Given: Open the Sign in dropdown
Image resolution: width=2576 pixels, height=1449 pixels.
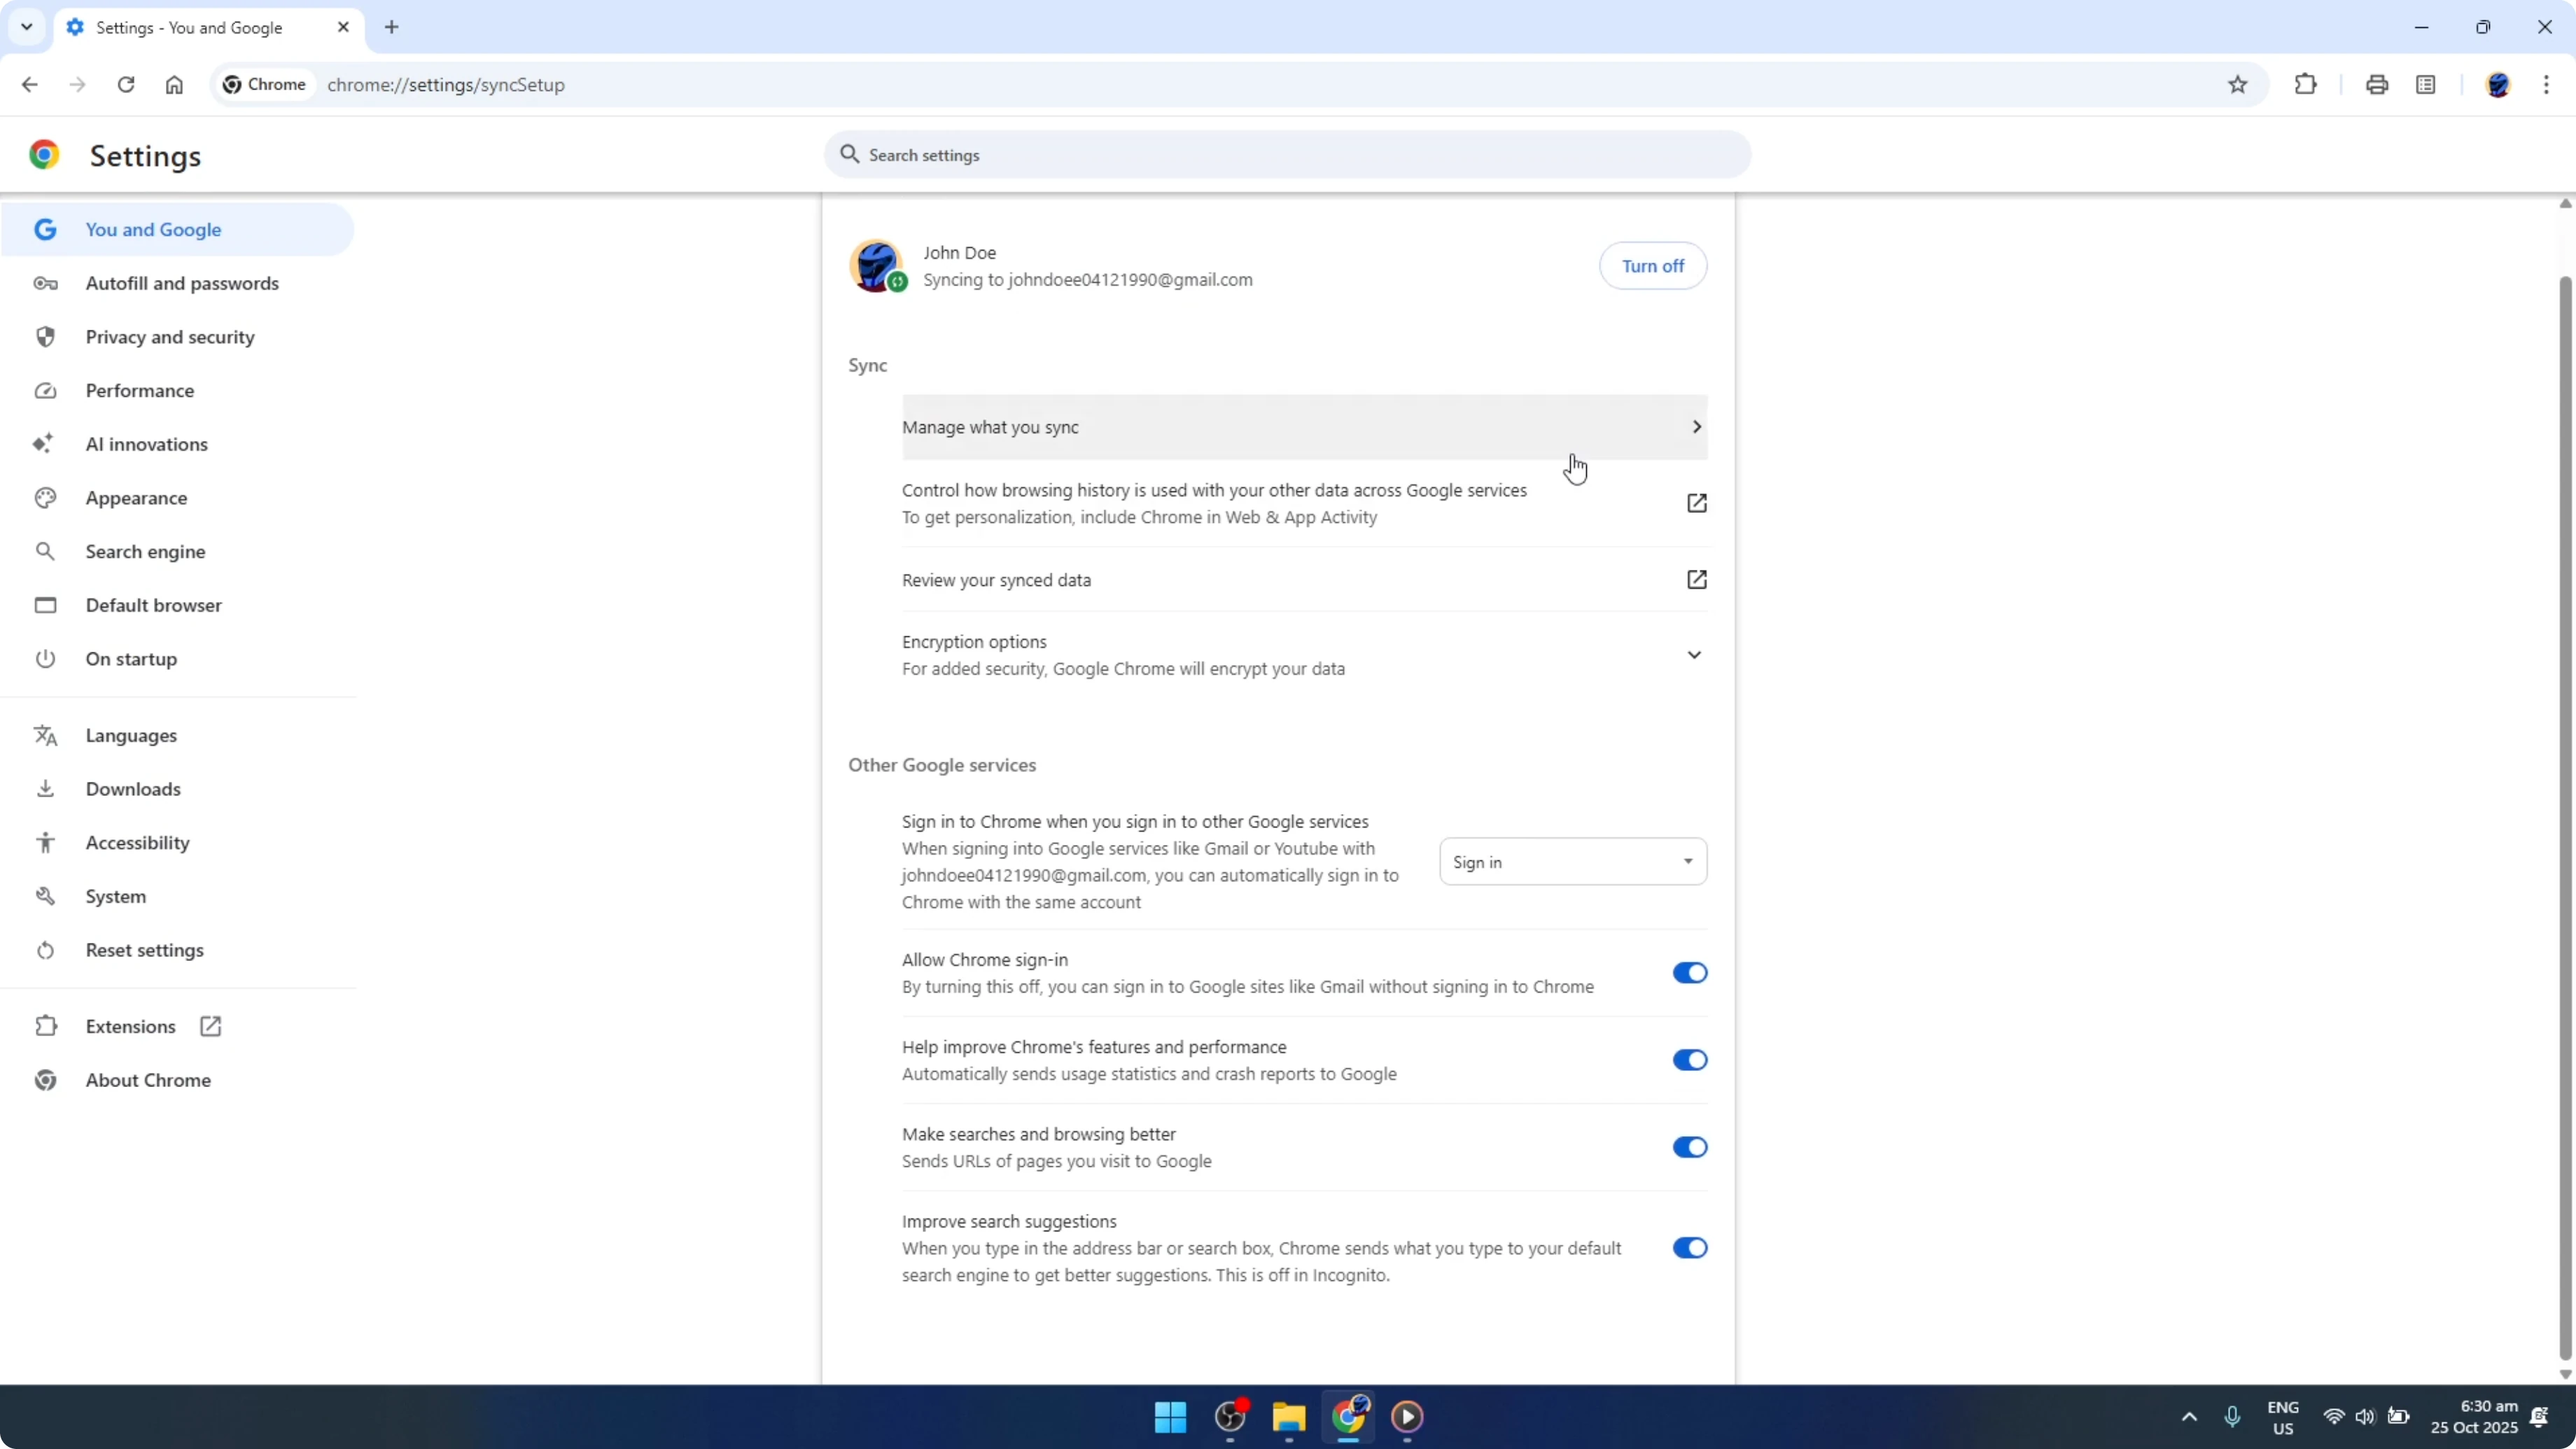Looking at the screenshot, I should (x=1572, y=861).
